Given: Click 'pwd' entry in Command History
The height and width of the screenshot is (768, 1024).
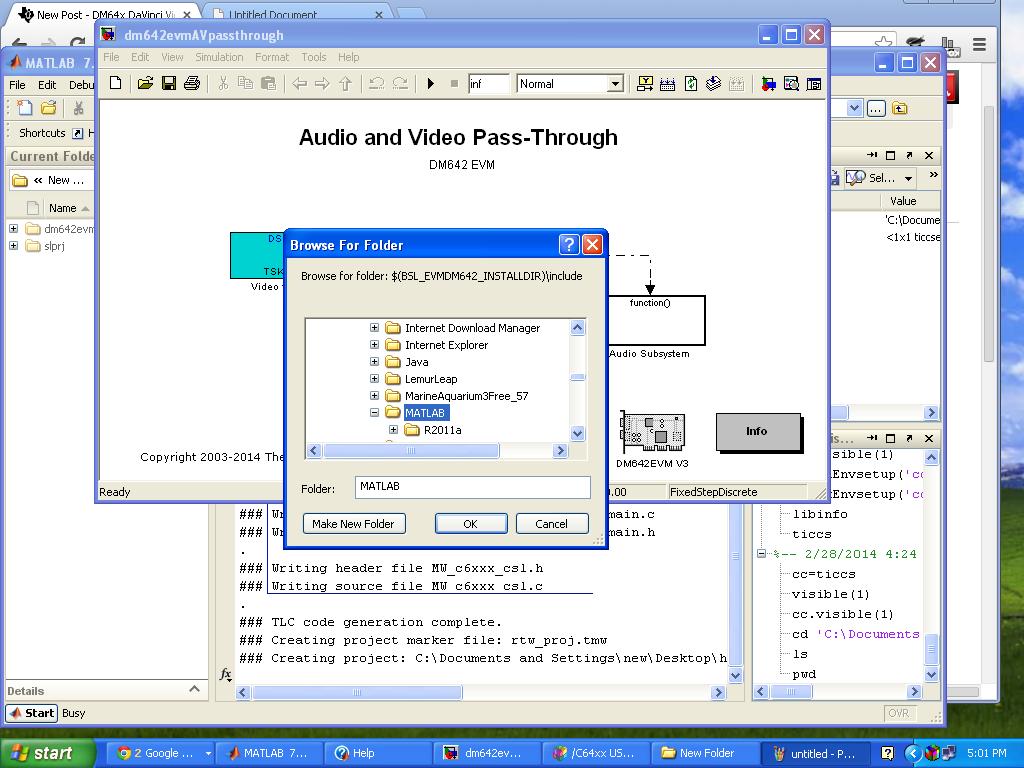Looking at the screenshot, I should (x=804, y=674).
